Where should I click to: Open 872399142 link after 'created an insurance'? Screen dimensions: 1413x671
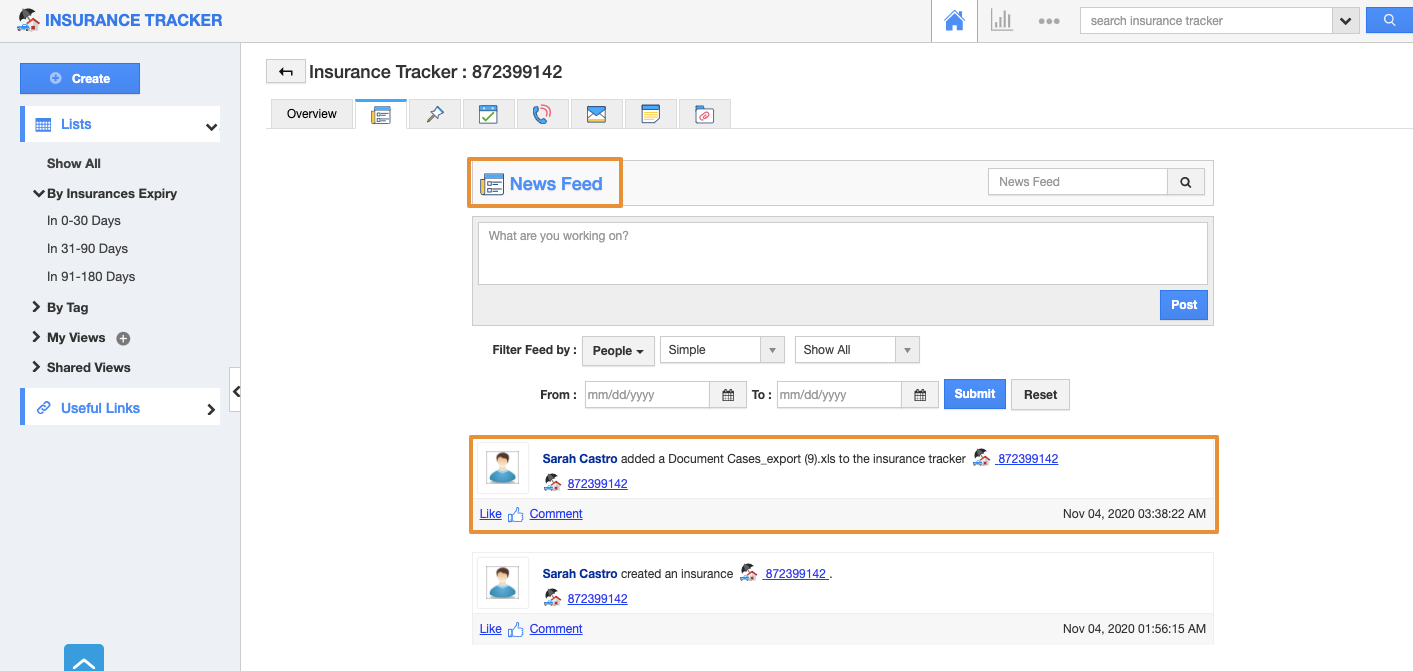click(x=796, y=574)
